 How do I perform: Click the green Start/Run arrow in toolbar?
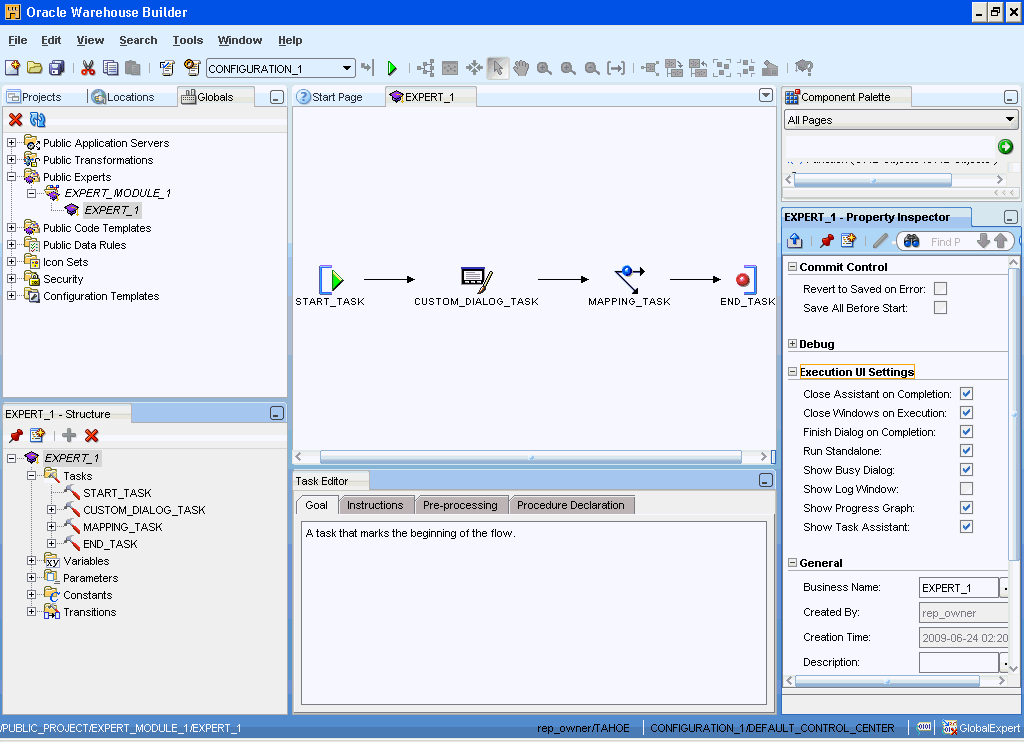(392, 68)
